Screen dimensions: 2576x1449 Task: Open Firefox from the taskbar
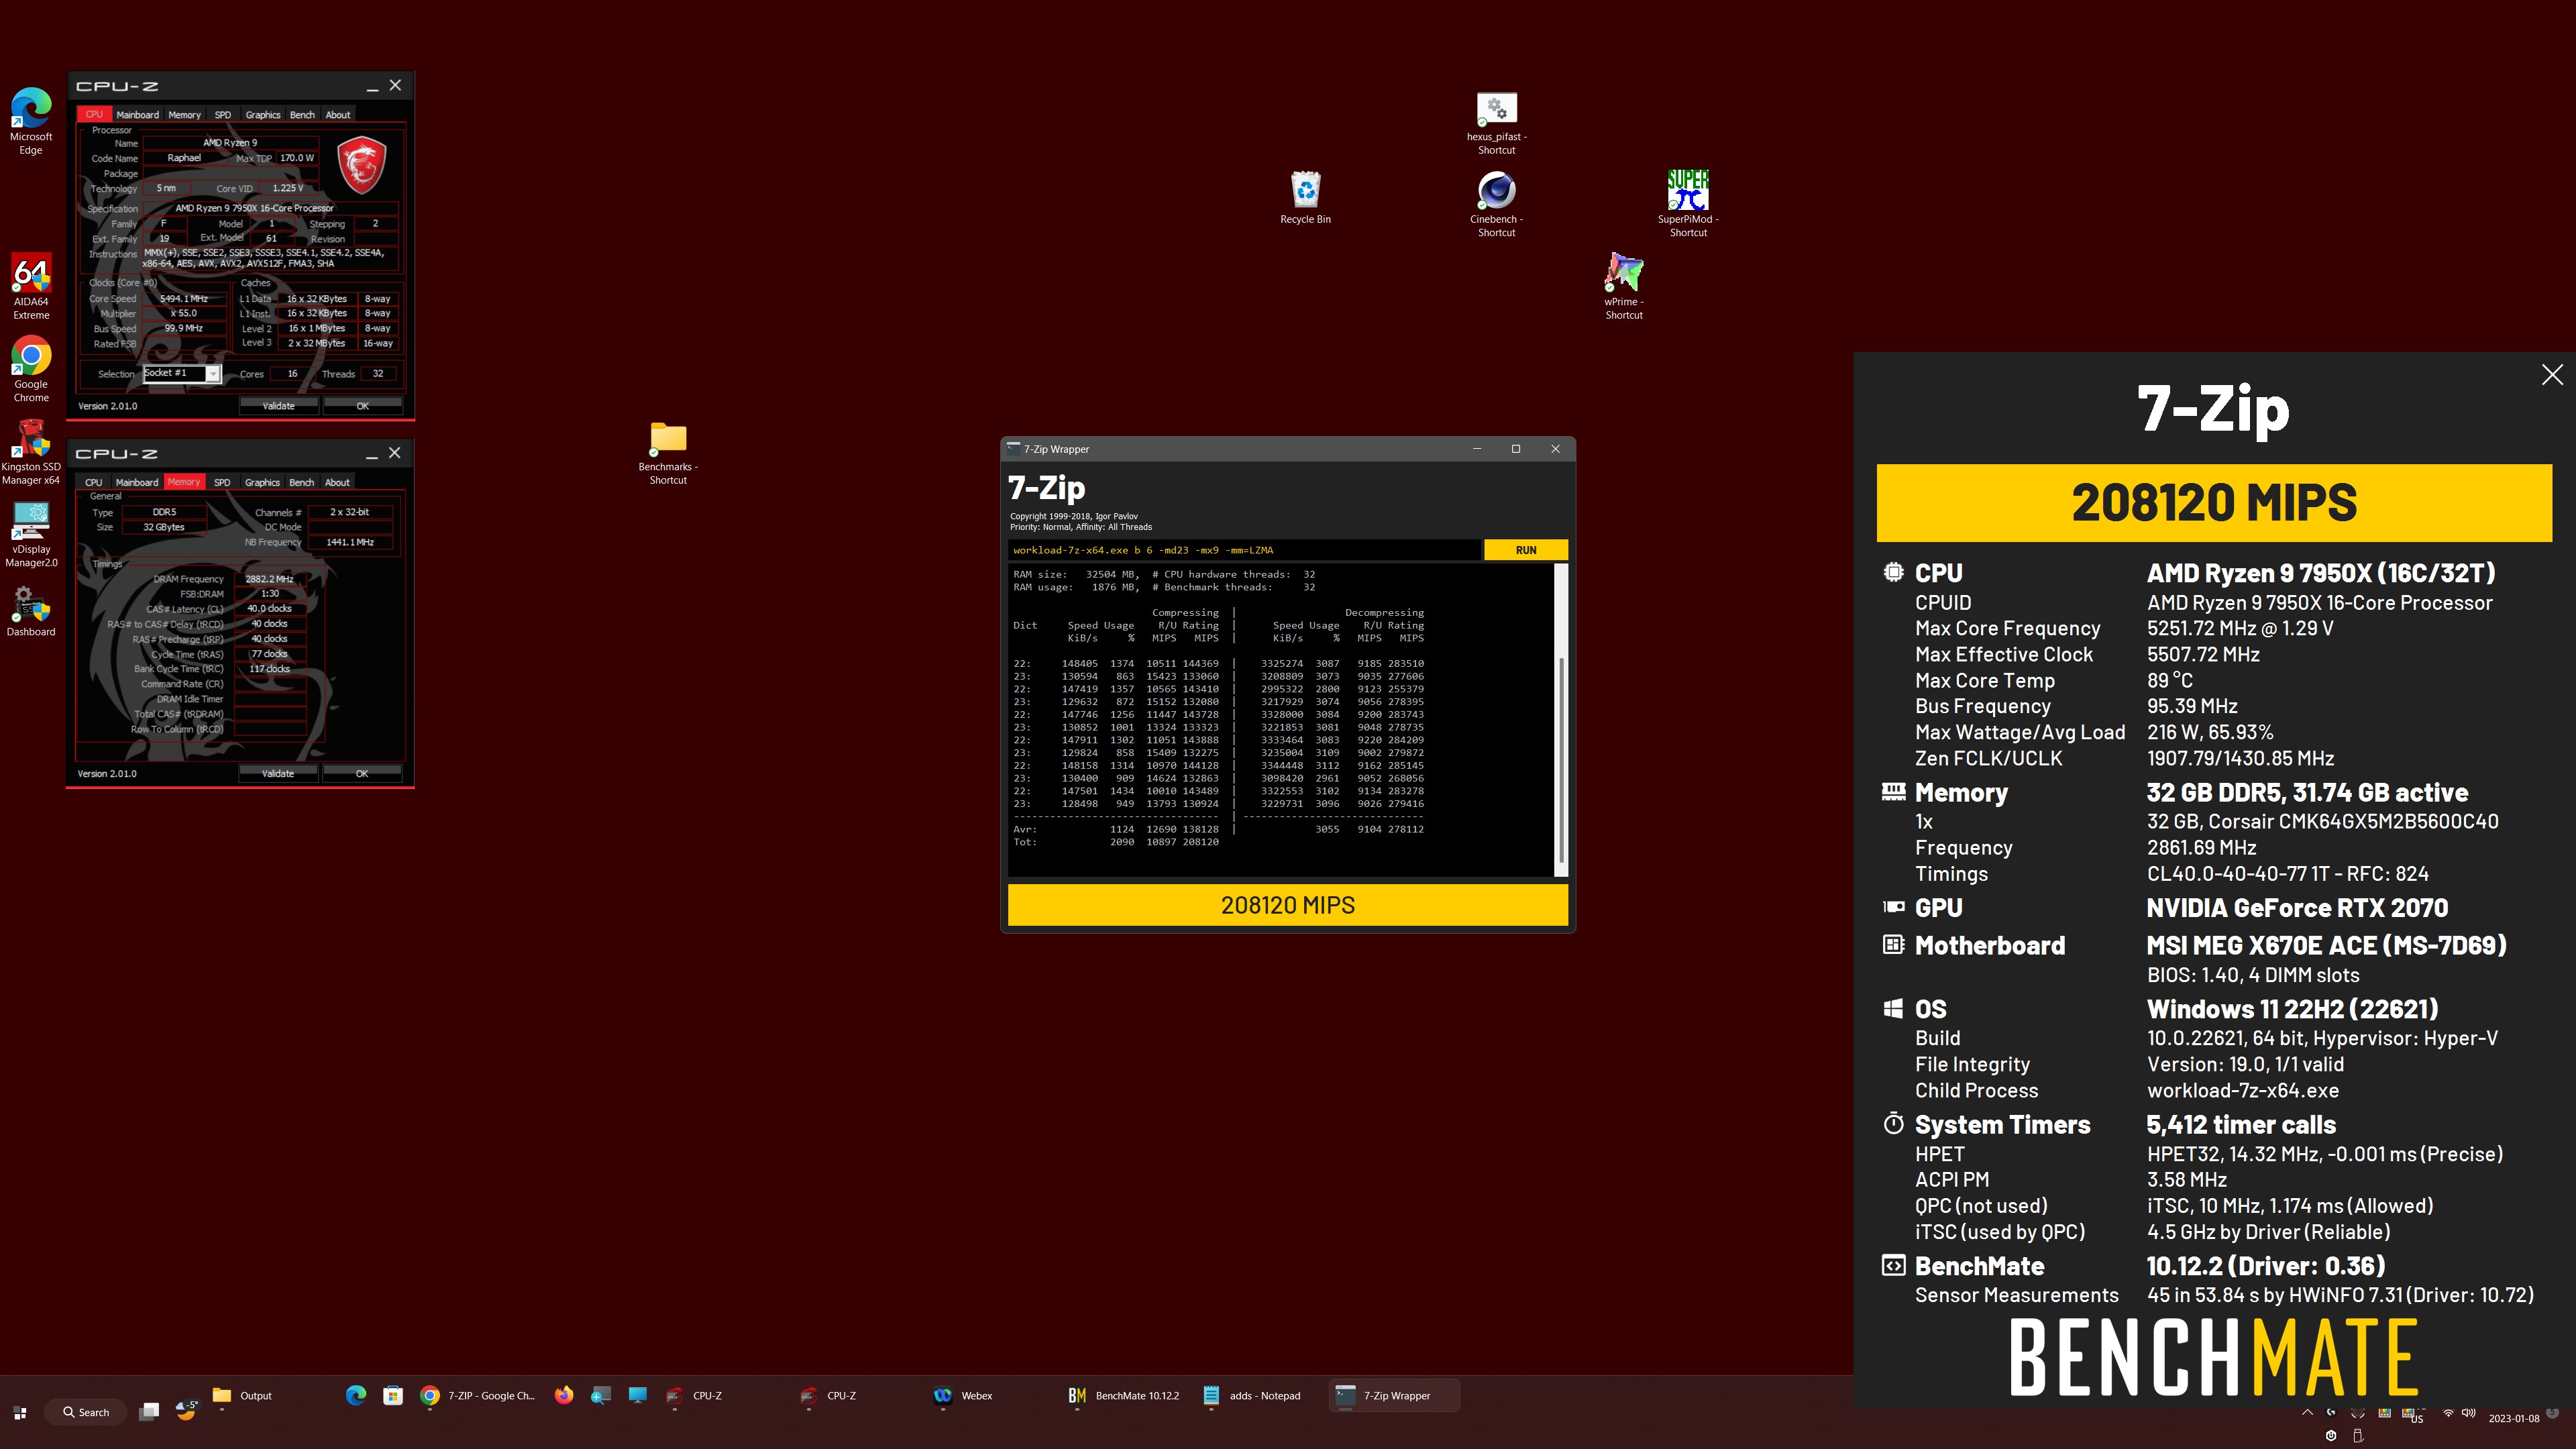(x=564, y=1395)
